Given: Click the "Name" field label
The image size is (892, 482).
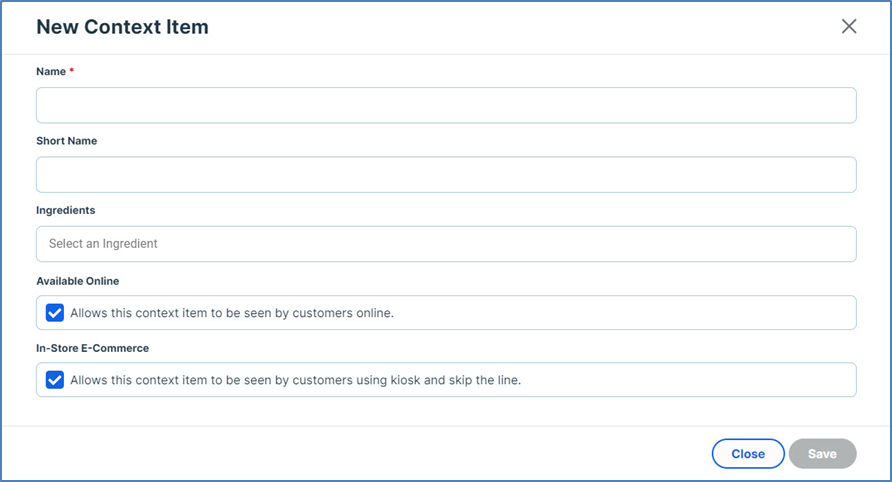Looking at the screenshot, I should (x=51, y=72).
